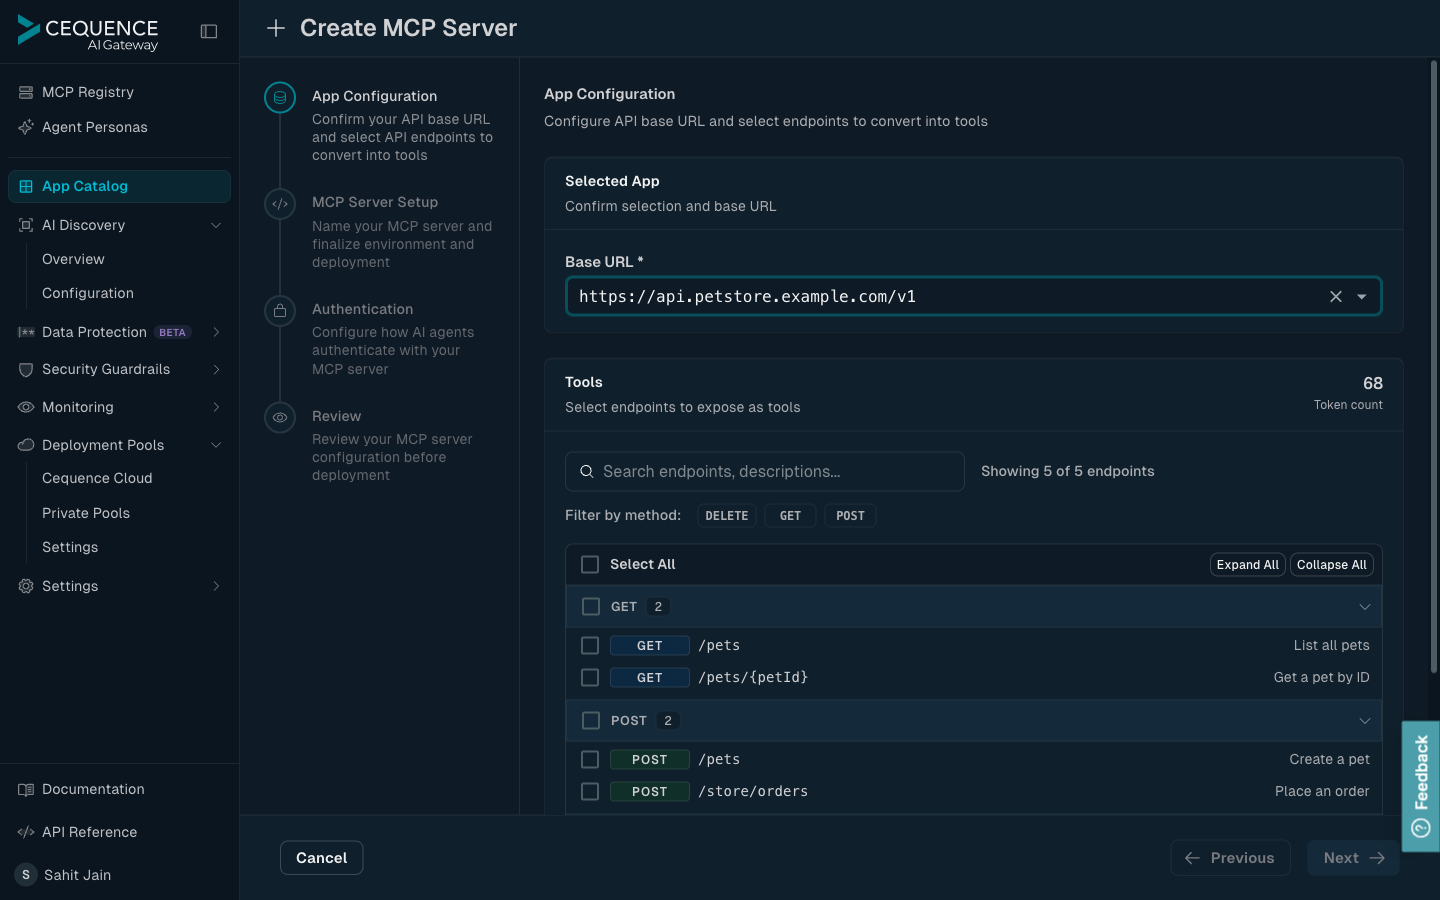Open the Base URL dropdown arrow
1440x900 pixels.
[x=1362, y=296]
